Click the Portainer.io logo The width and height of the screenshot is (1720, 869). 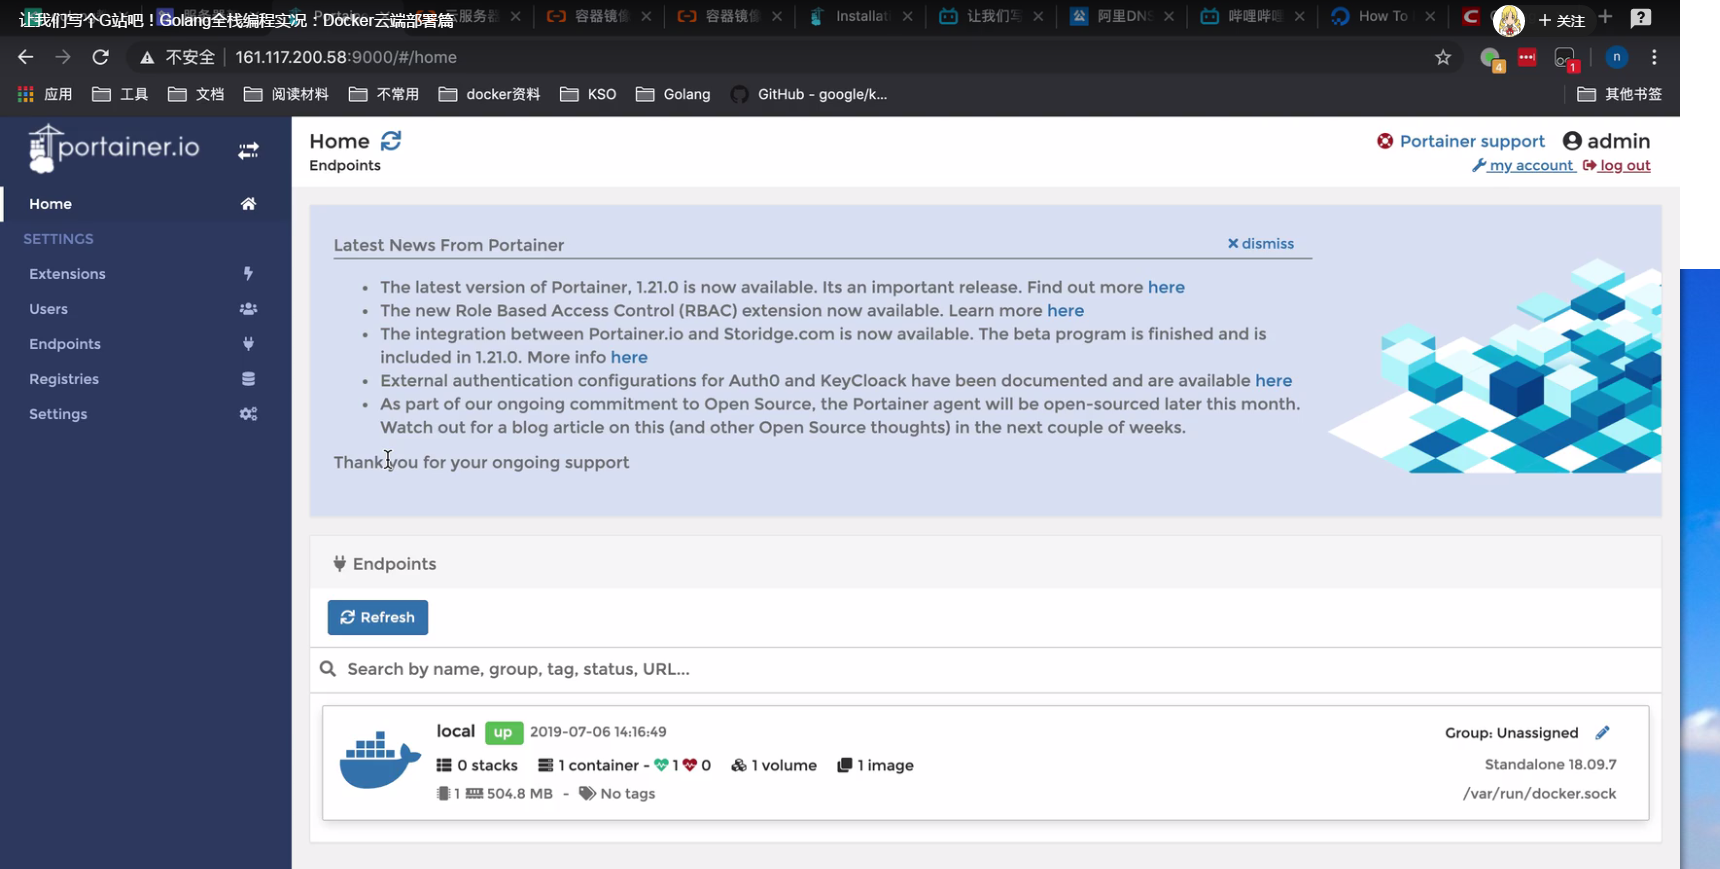114,148
